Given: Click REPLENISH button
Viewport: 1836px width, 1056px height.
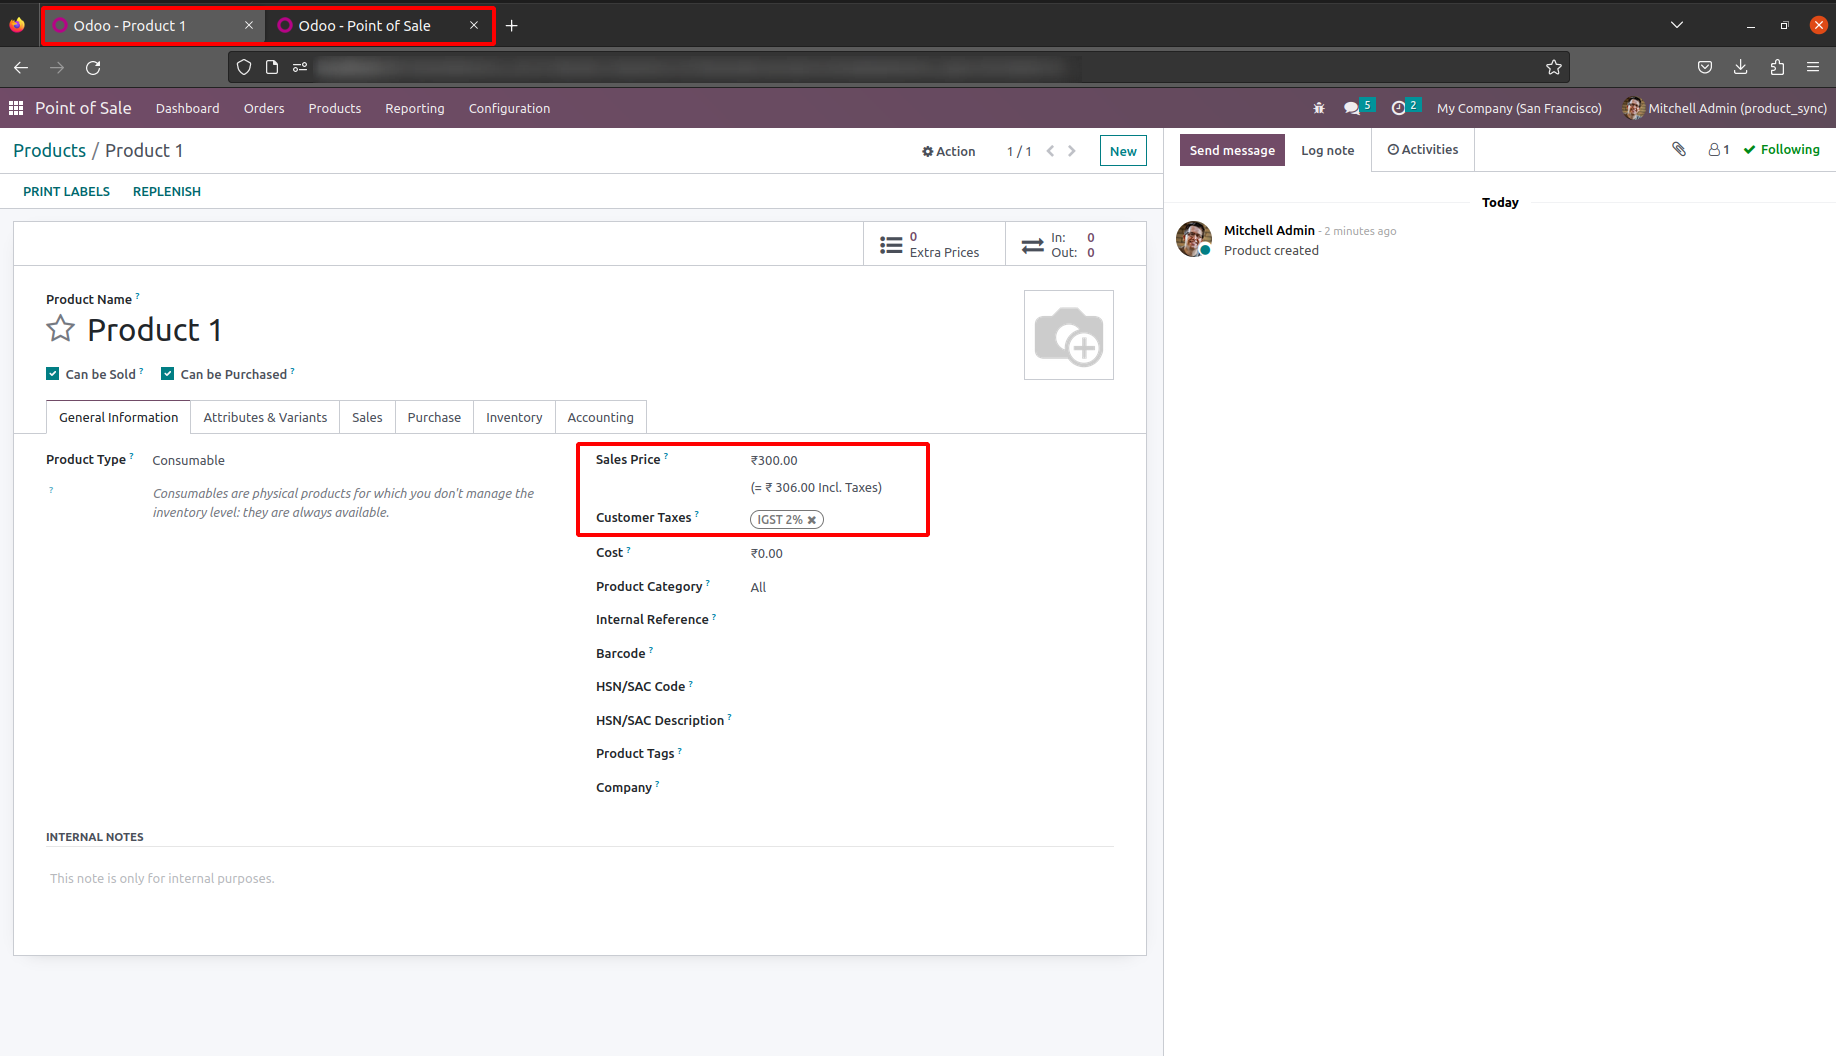Looking at the screenshot, I should coord(167,191).
